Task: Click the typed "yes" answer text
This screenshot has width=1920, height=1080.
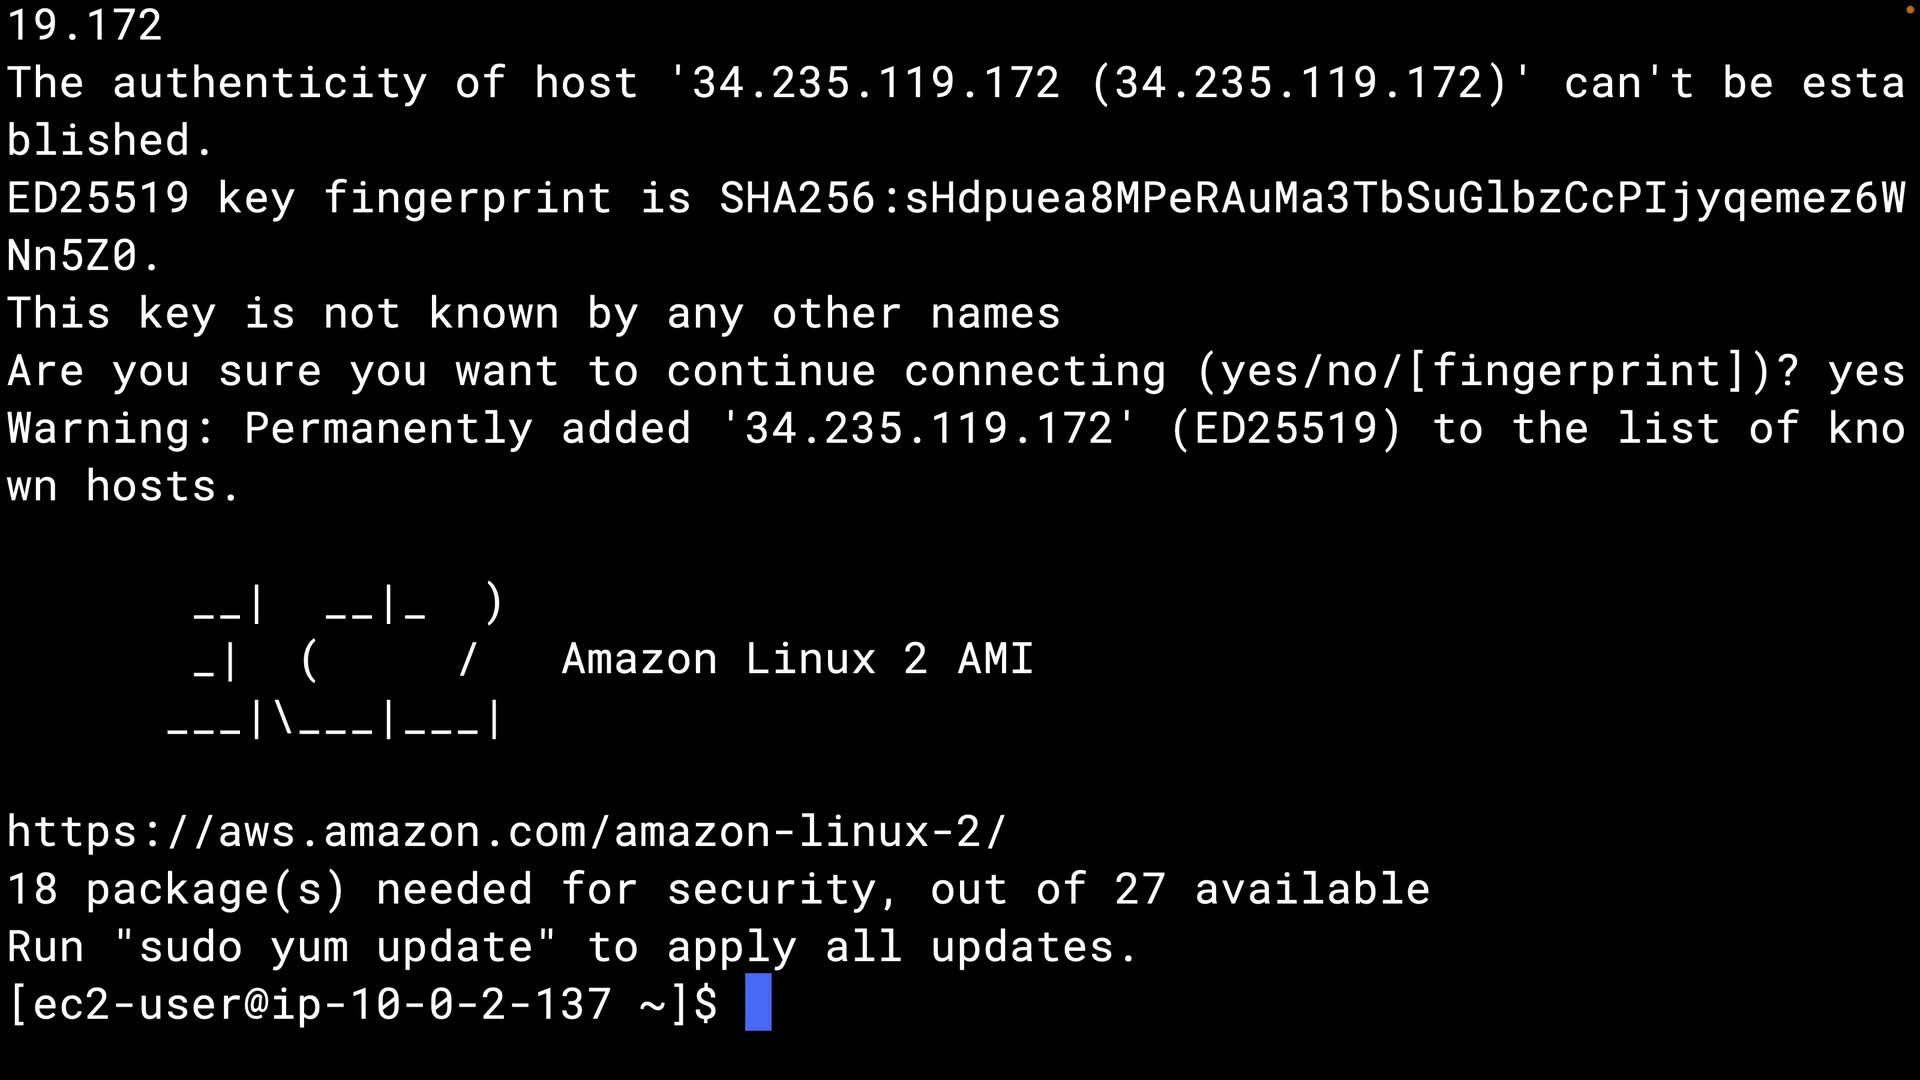Action: point(1866,372)
